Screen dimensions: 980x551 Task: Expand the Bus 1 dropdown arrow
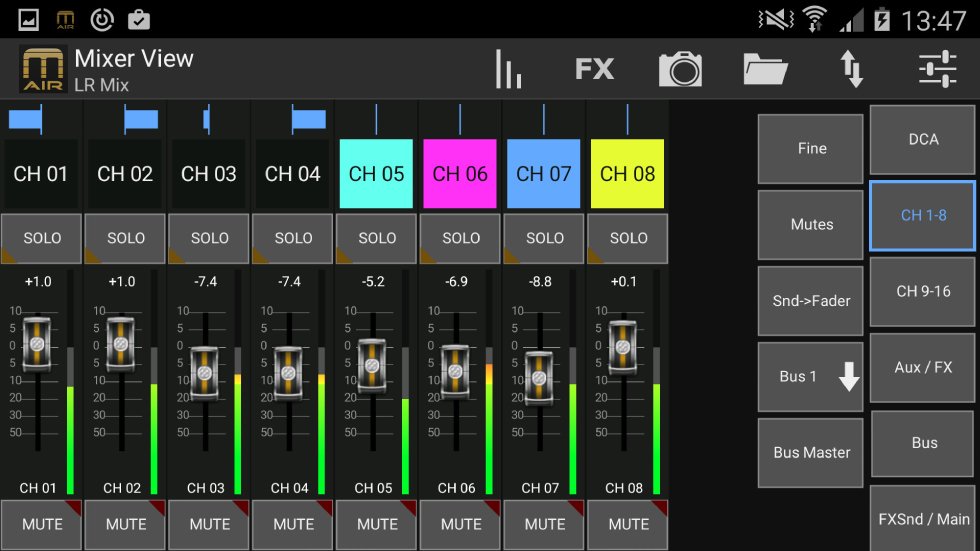[x=848, y=377]
